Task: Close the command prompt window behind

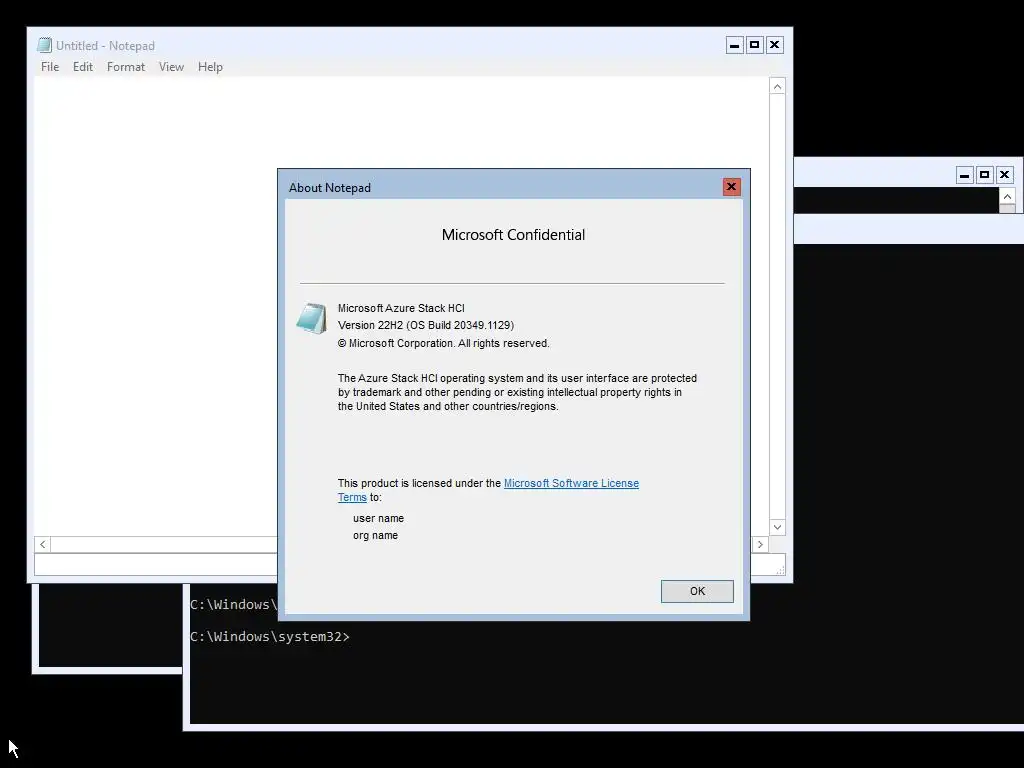Action: click(x=1004, y=175)
